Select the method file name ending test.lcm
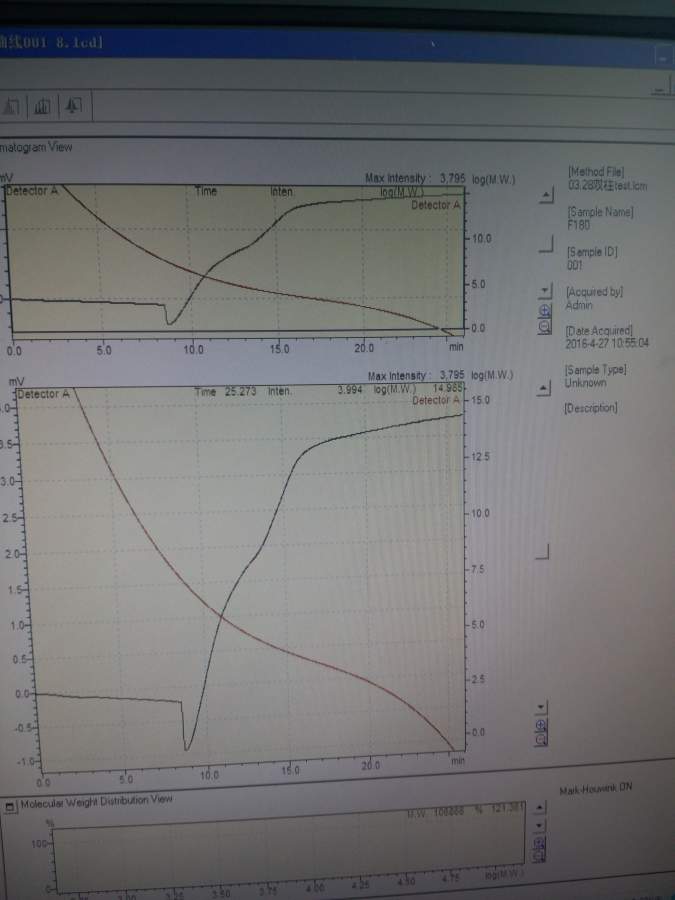This screenshot has width=675, height=900. pyautogui.click(x=607, y=185)
